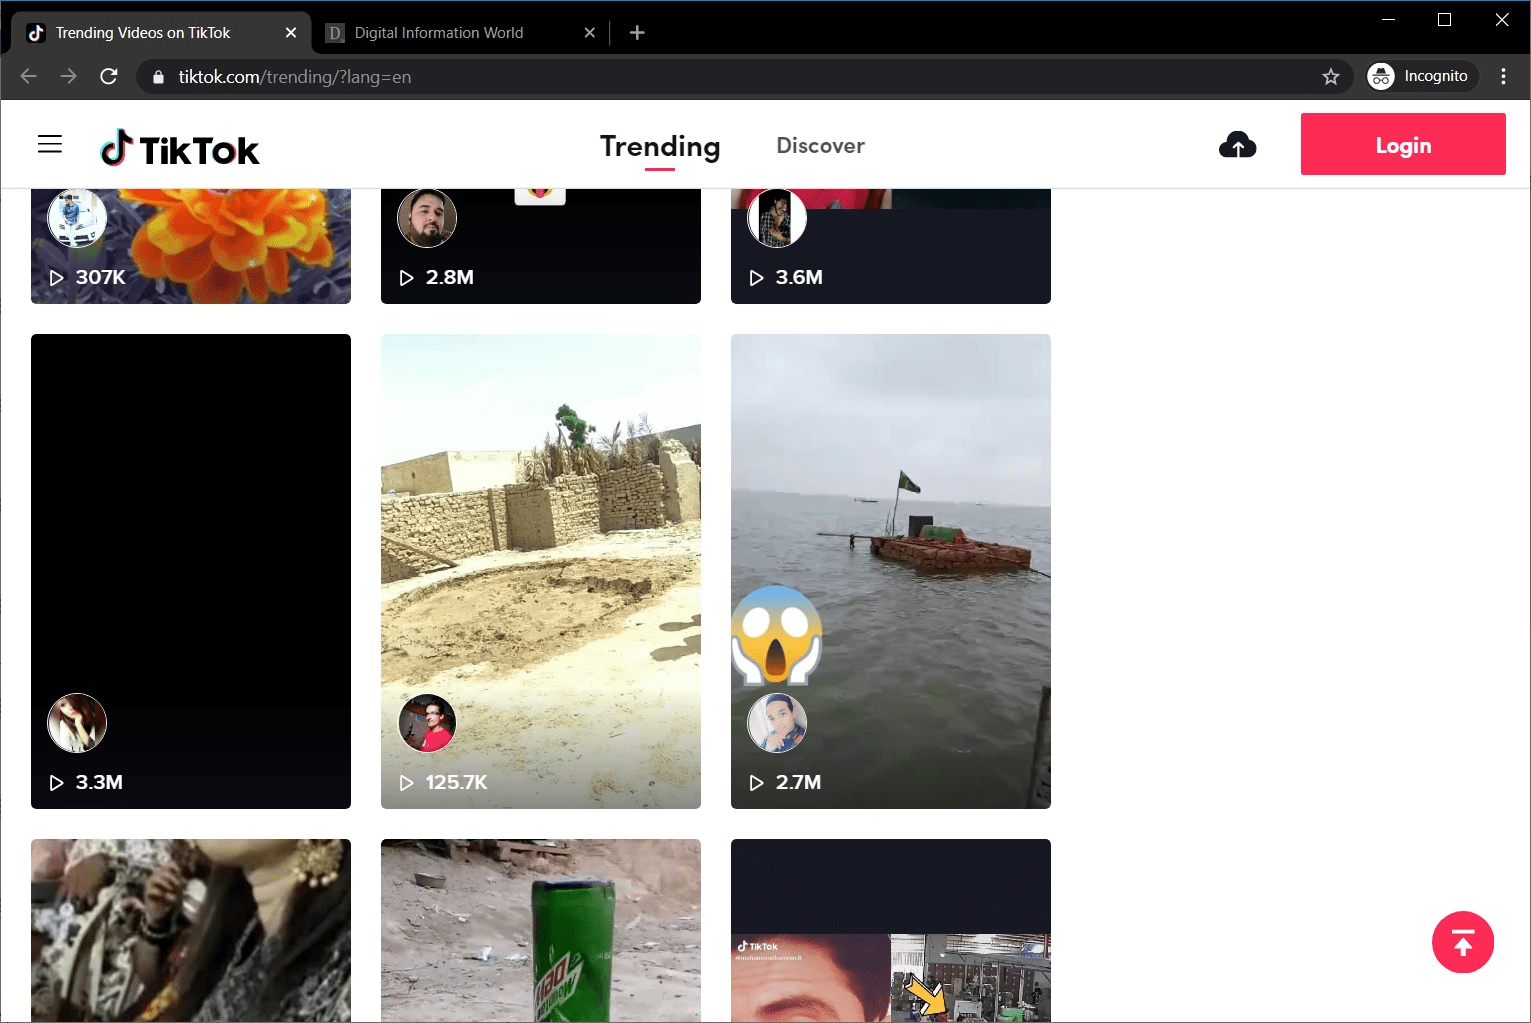Viewport: 1531px width, 1023px height.
Task: Switch to the Discover tab
Action: pyautogui.click(x=821, y=146)
